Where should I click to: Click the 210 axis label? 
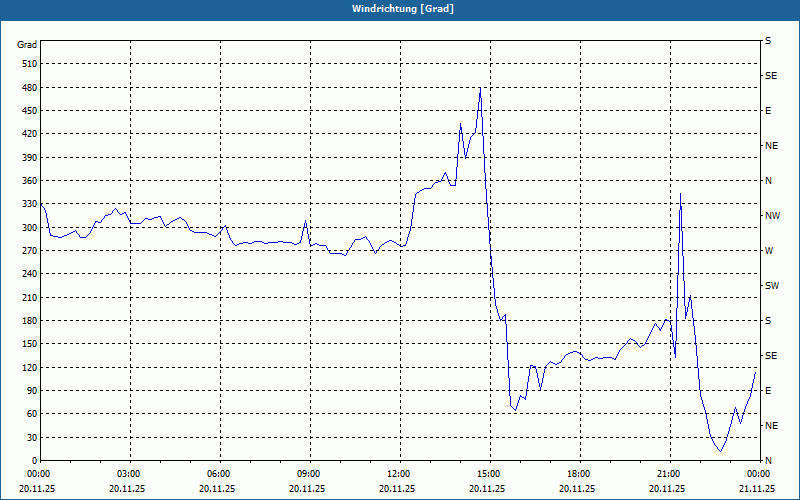point(30,297)
